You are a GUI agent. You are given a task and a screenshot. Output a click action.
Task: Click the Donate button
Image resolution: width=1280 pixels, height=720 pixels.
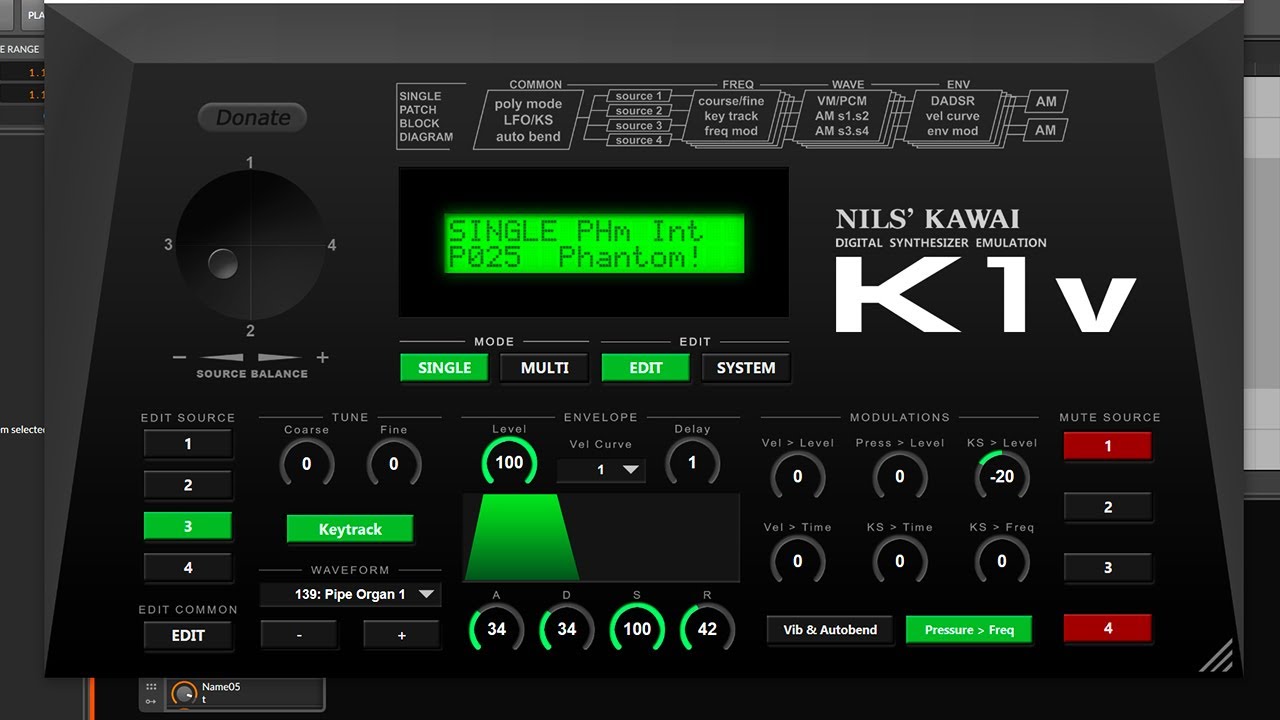(x=252, y=118)
